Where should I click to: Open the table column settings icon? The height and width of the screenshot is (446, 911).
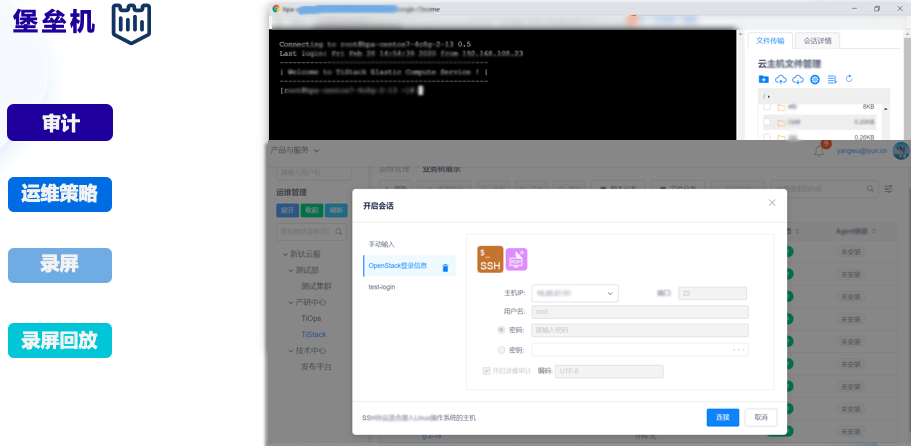[x=889, y=189]
